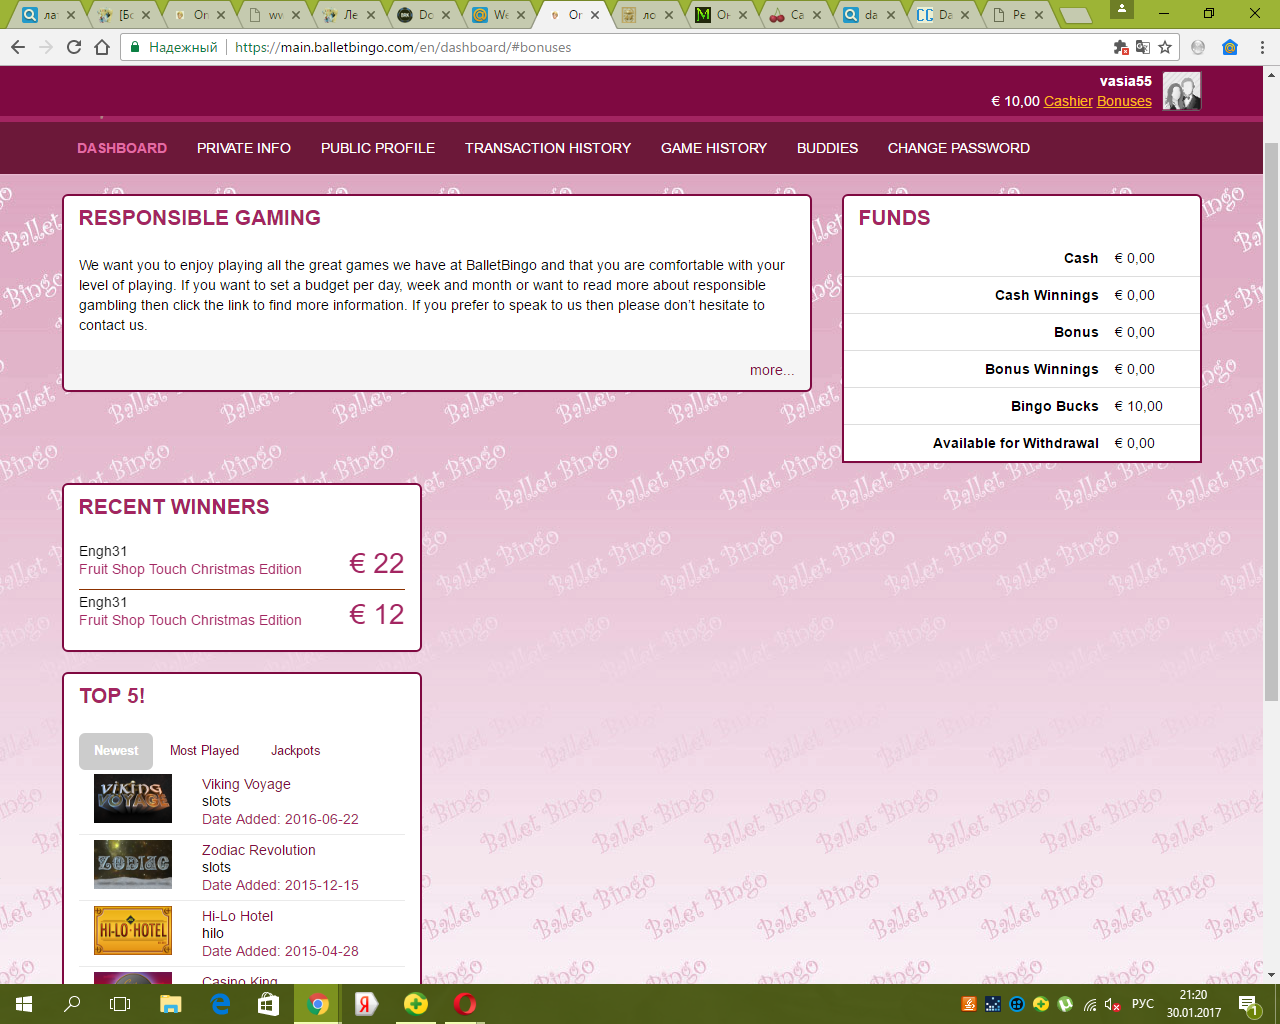Bookmark this page with the star icon
The image size is (1280, 1024).
[x=1165, y=47]
